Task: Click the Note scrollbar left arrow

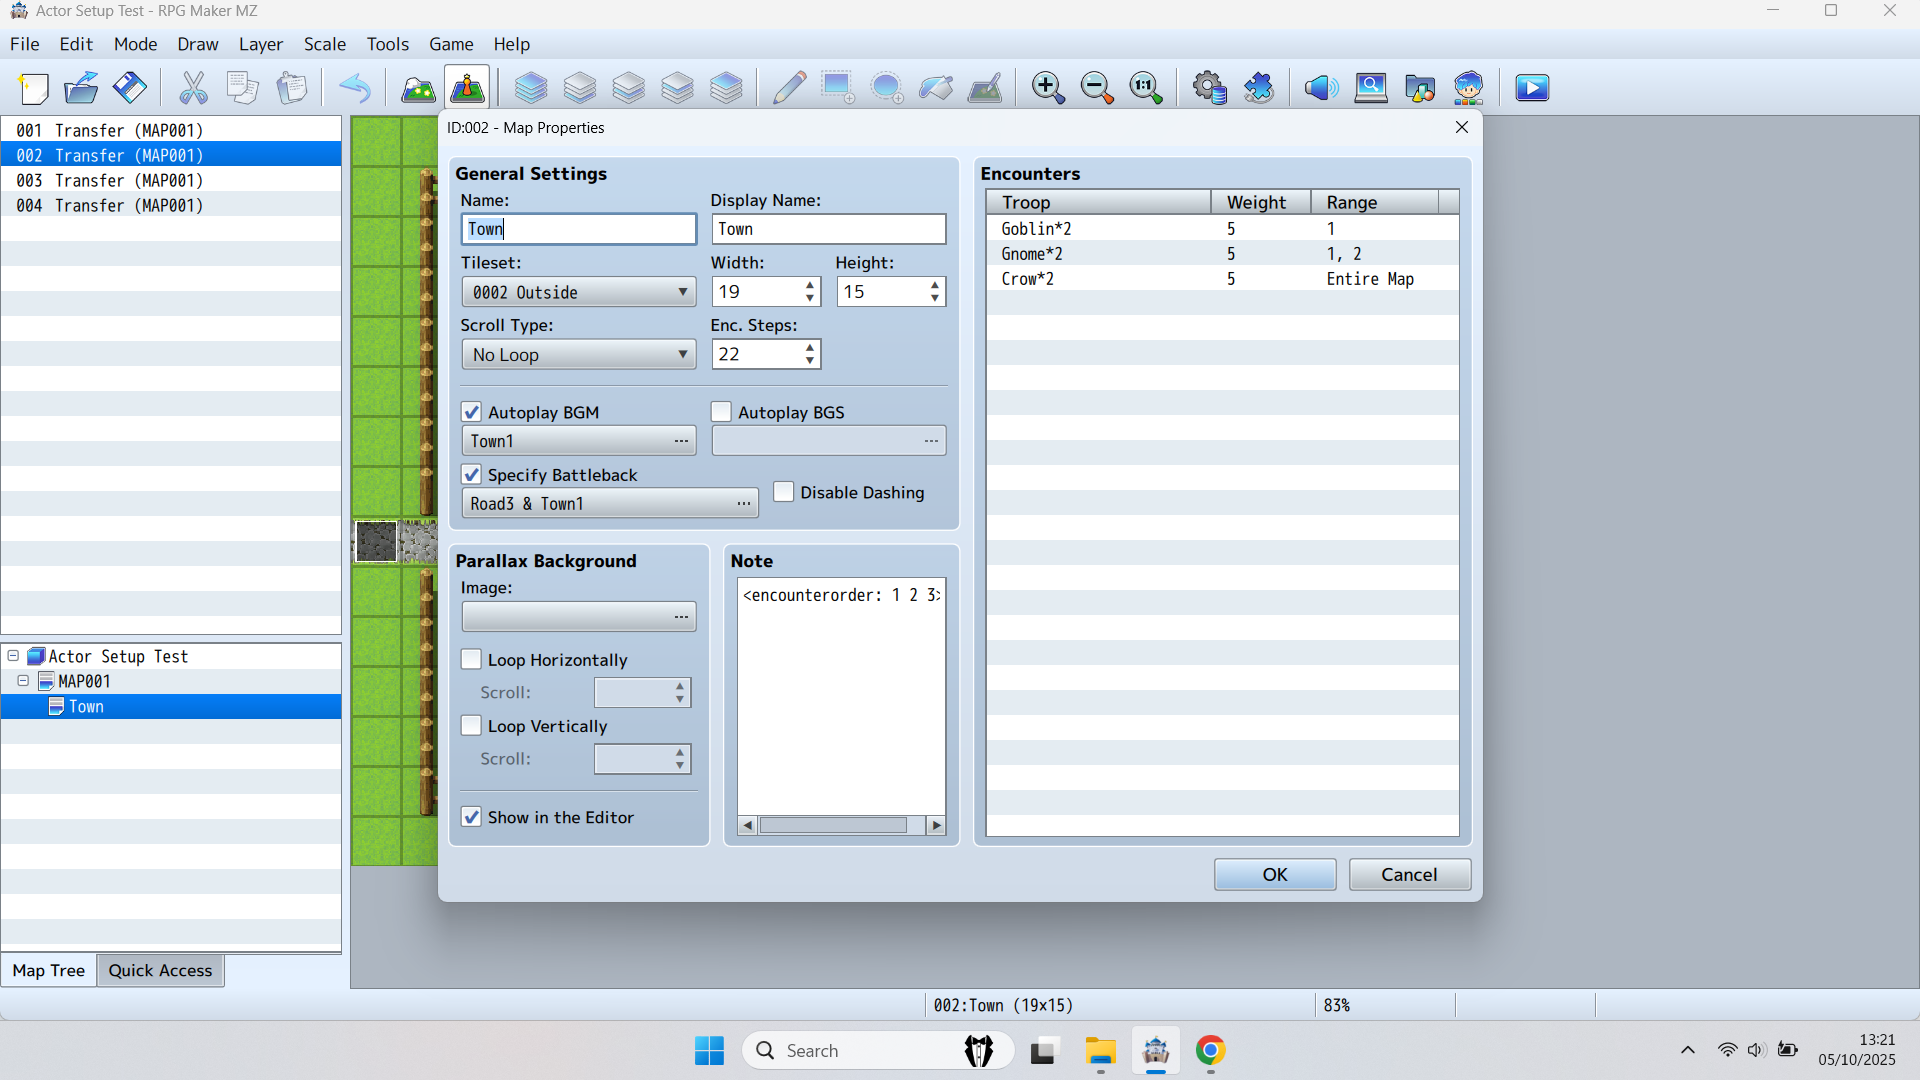Action: (748, 825)
